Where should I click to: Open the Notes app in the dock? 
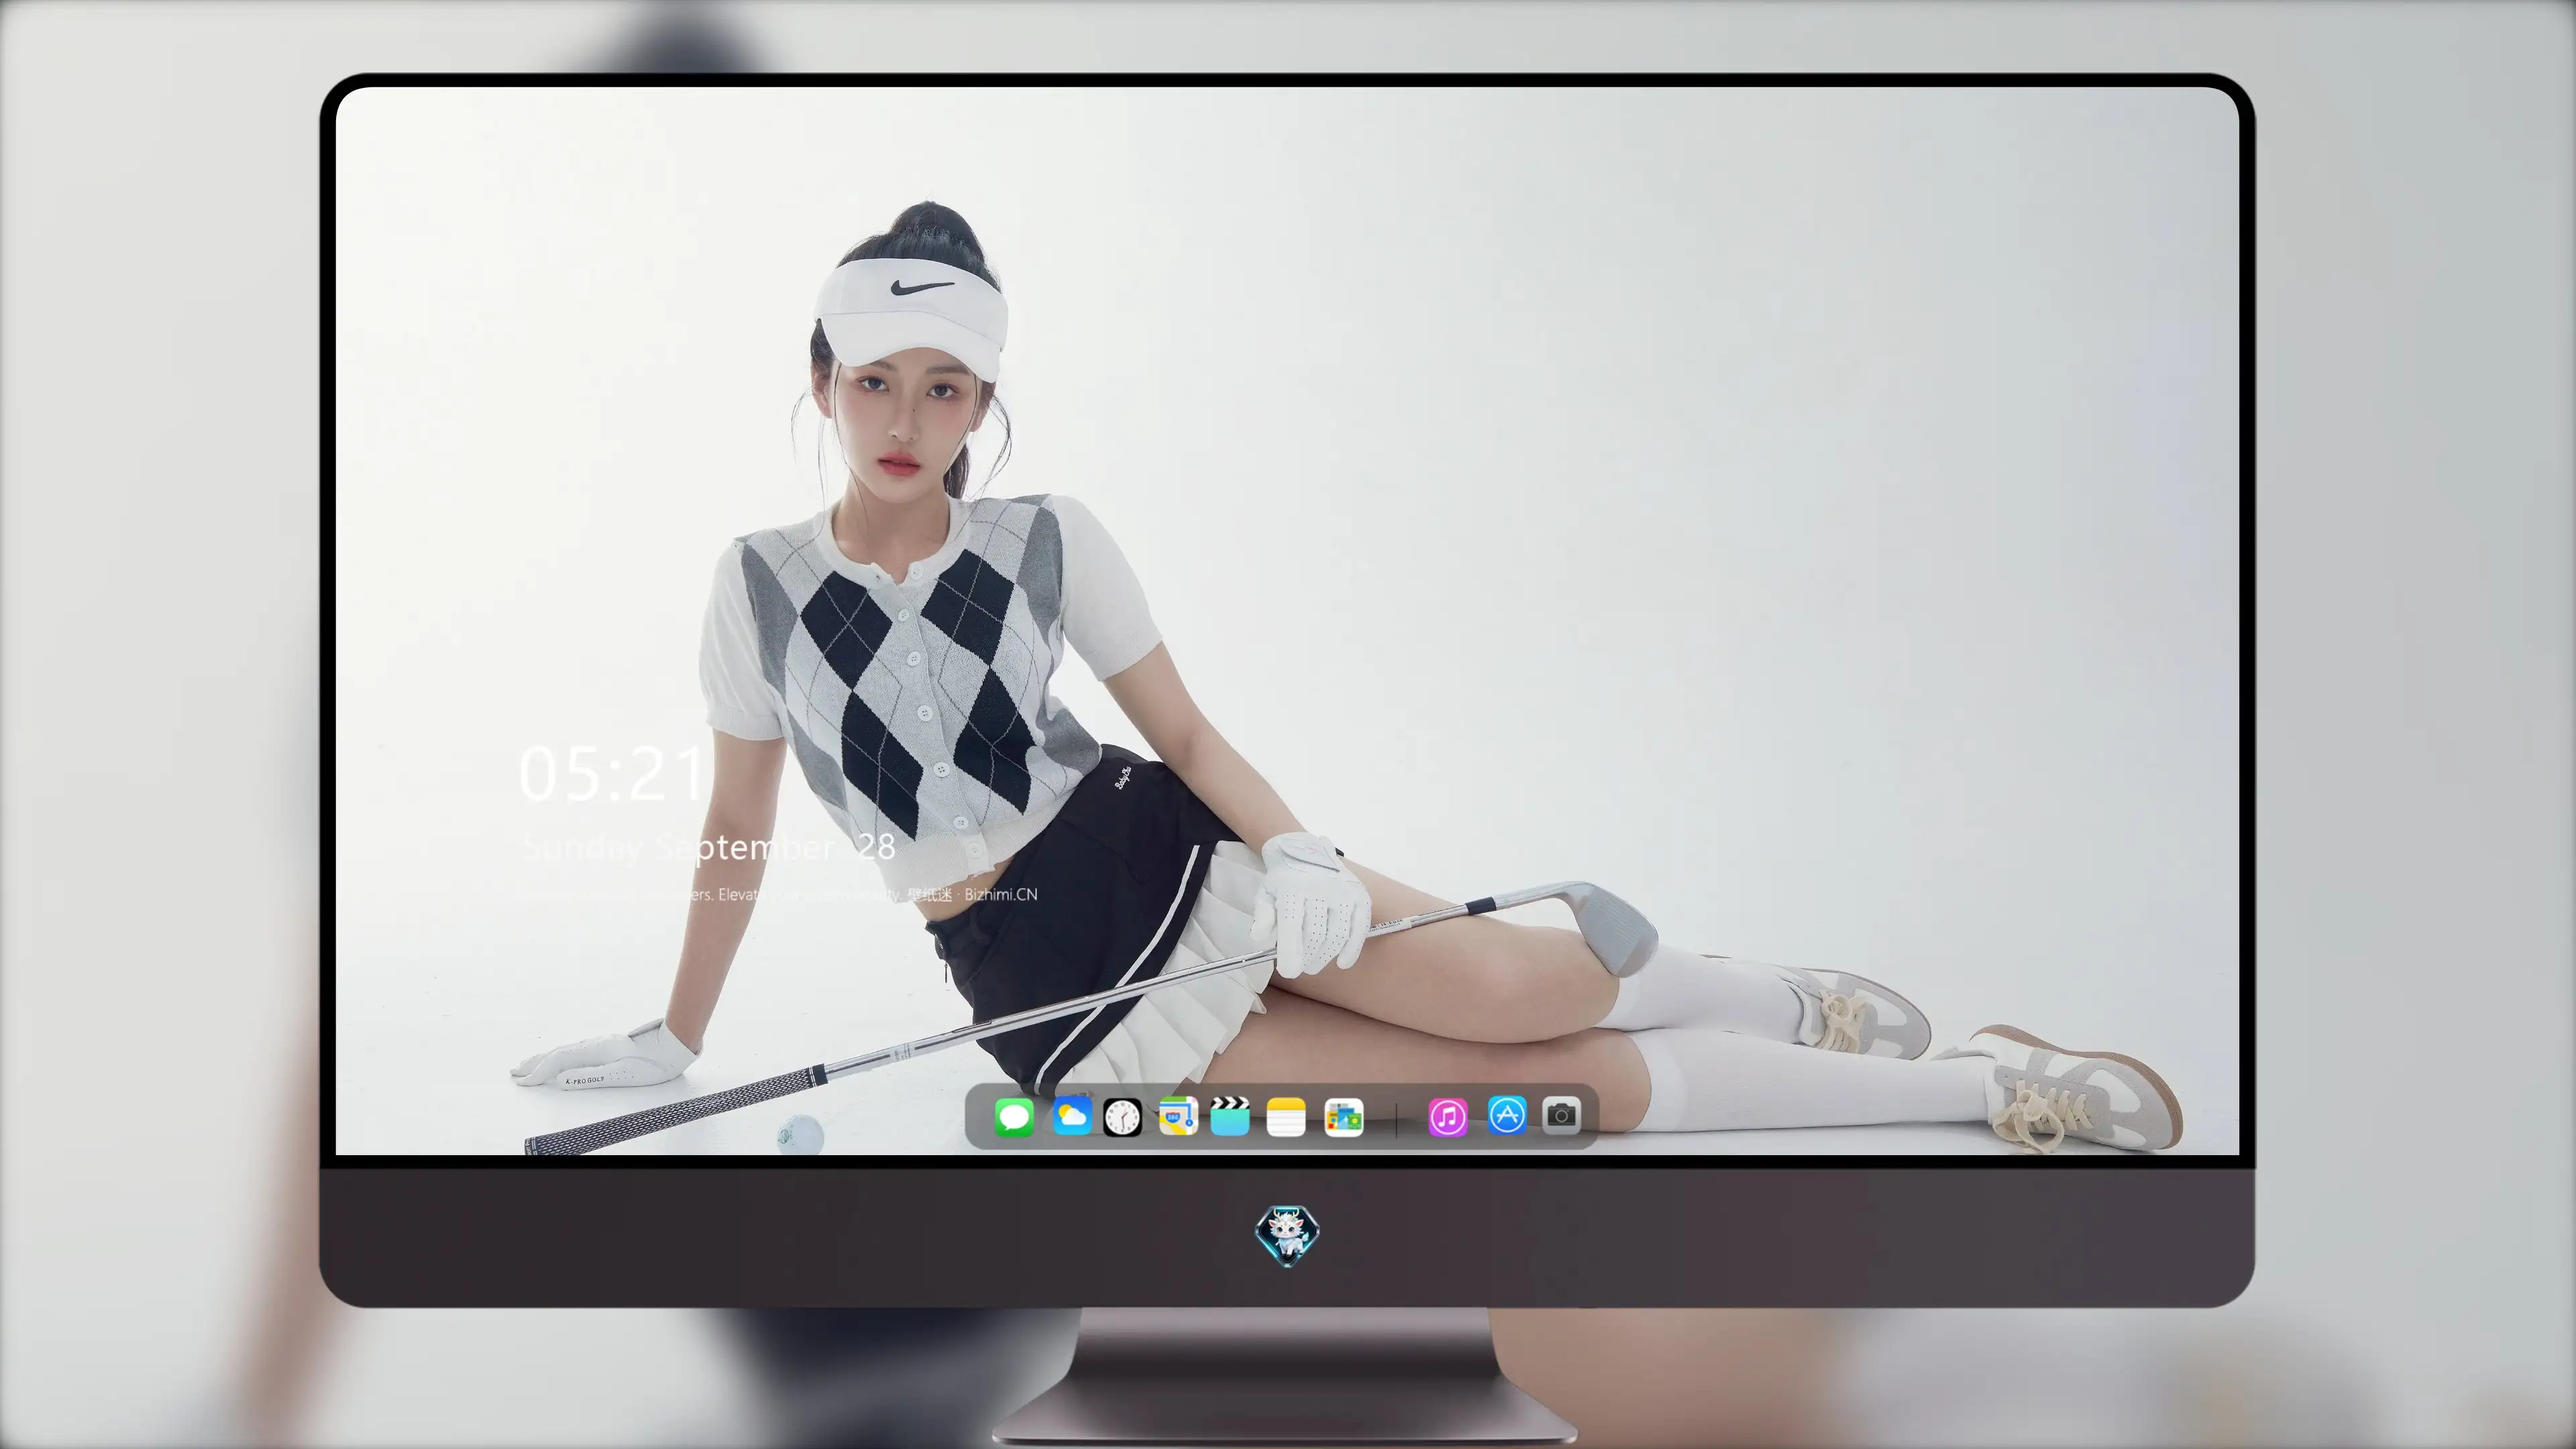coord(1286,1117)
